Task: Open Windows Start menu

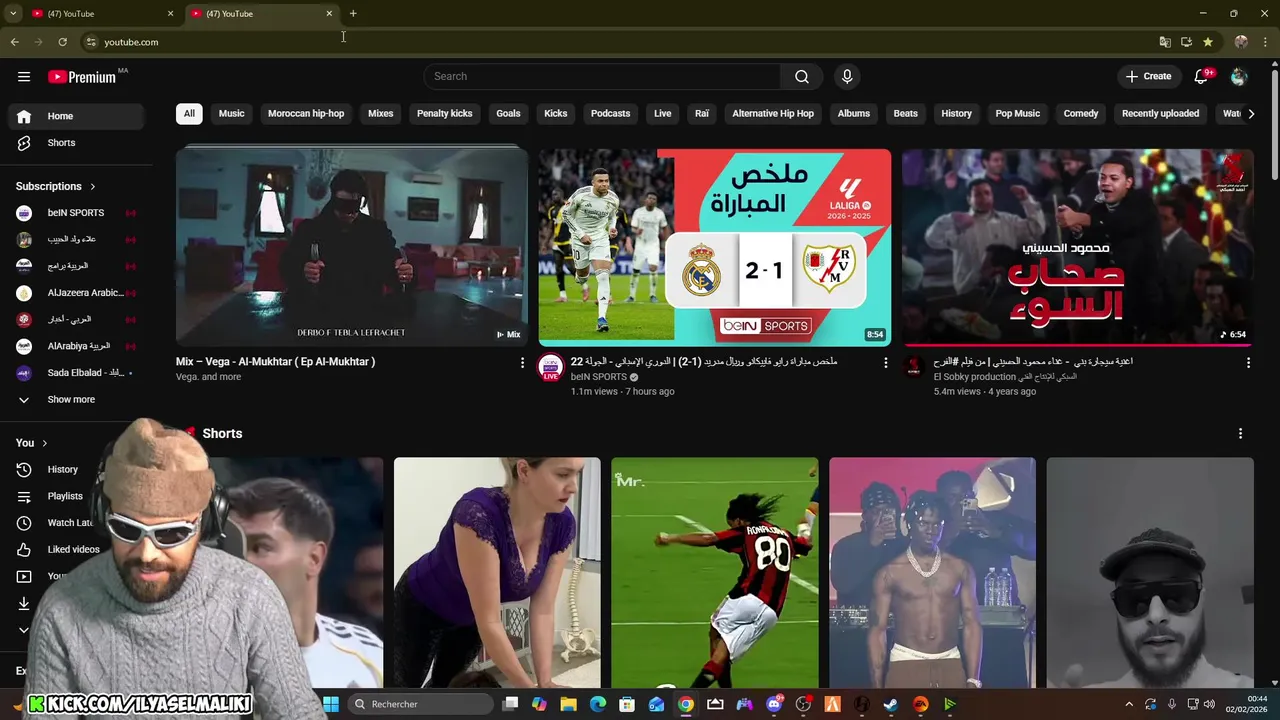Action: (331, 704)
